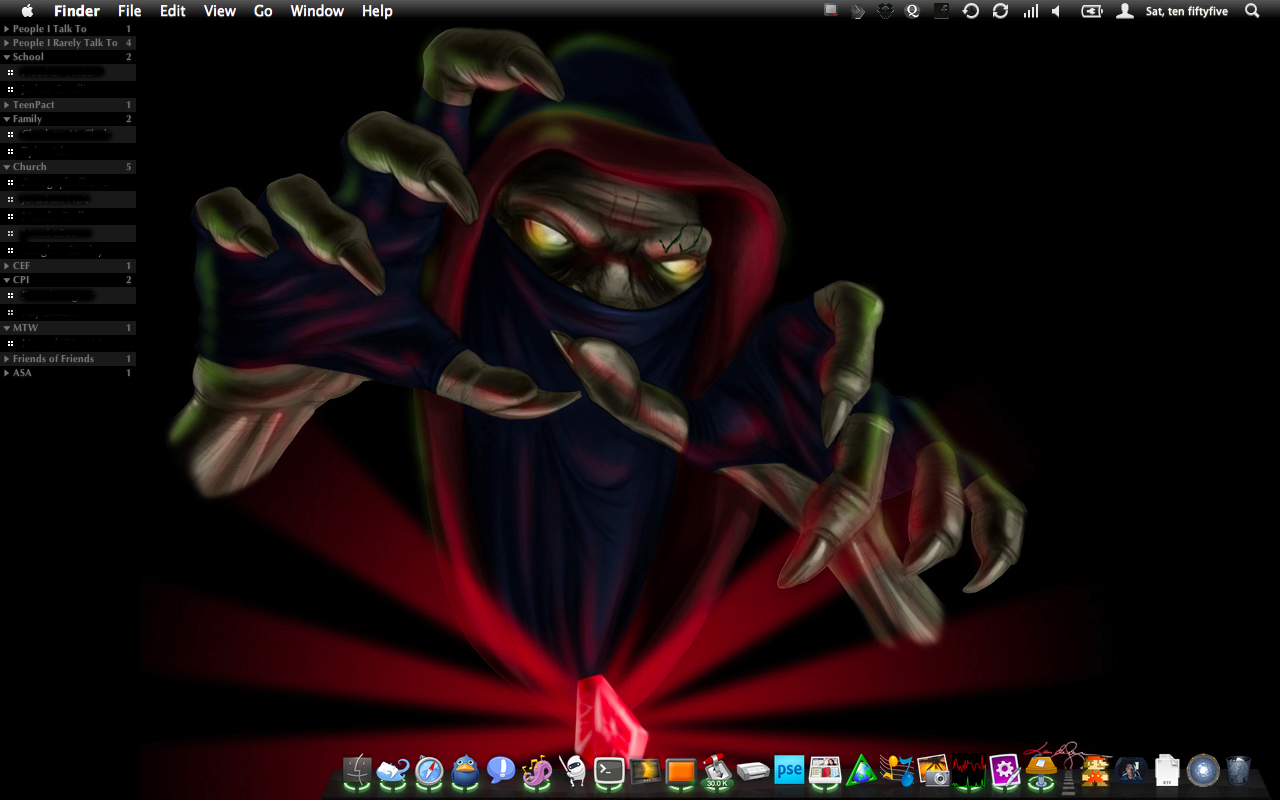Launch Safari compass icon in dock
Screen dimensions: 1280x800
coord(429,771)
